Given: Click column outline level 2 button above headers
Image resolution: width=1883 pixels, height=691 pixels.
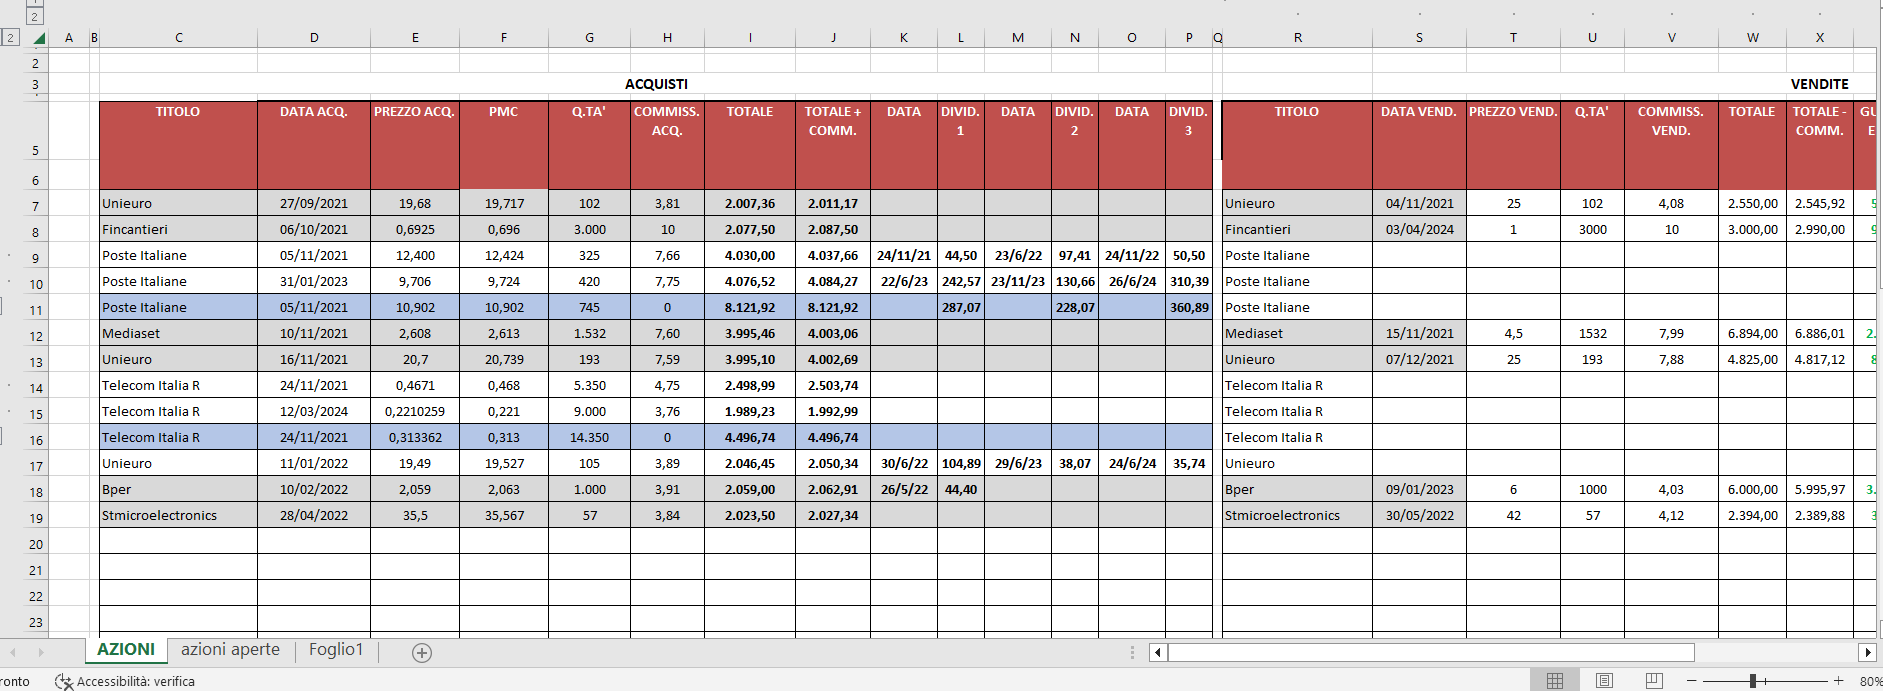Looking at the screenshot, I should (34, 16).
